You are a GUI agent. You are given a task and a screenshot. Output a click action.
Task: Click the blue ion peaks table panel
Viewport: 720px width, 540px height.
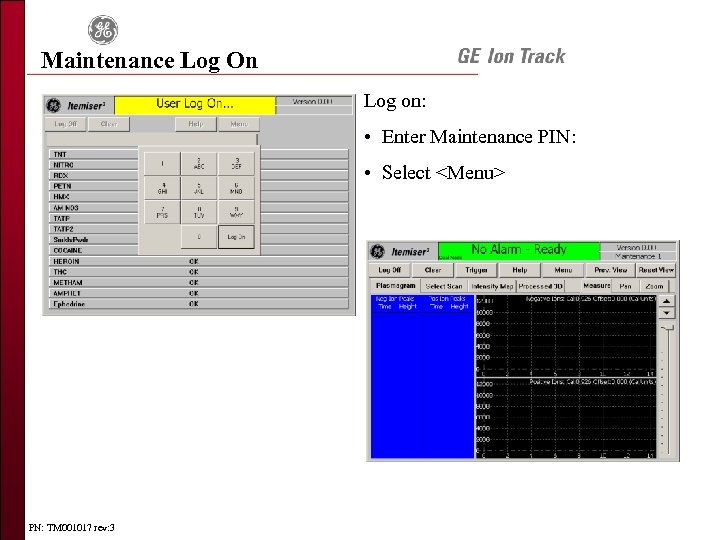[422, 377]
